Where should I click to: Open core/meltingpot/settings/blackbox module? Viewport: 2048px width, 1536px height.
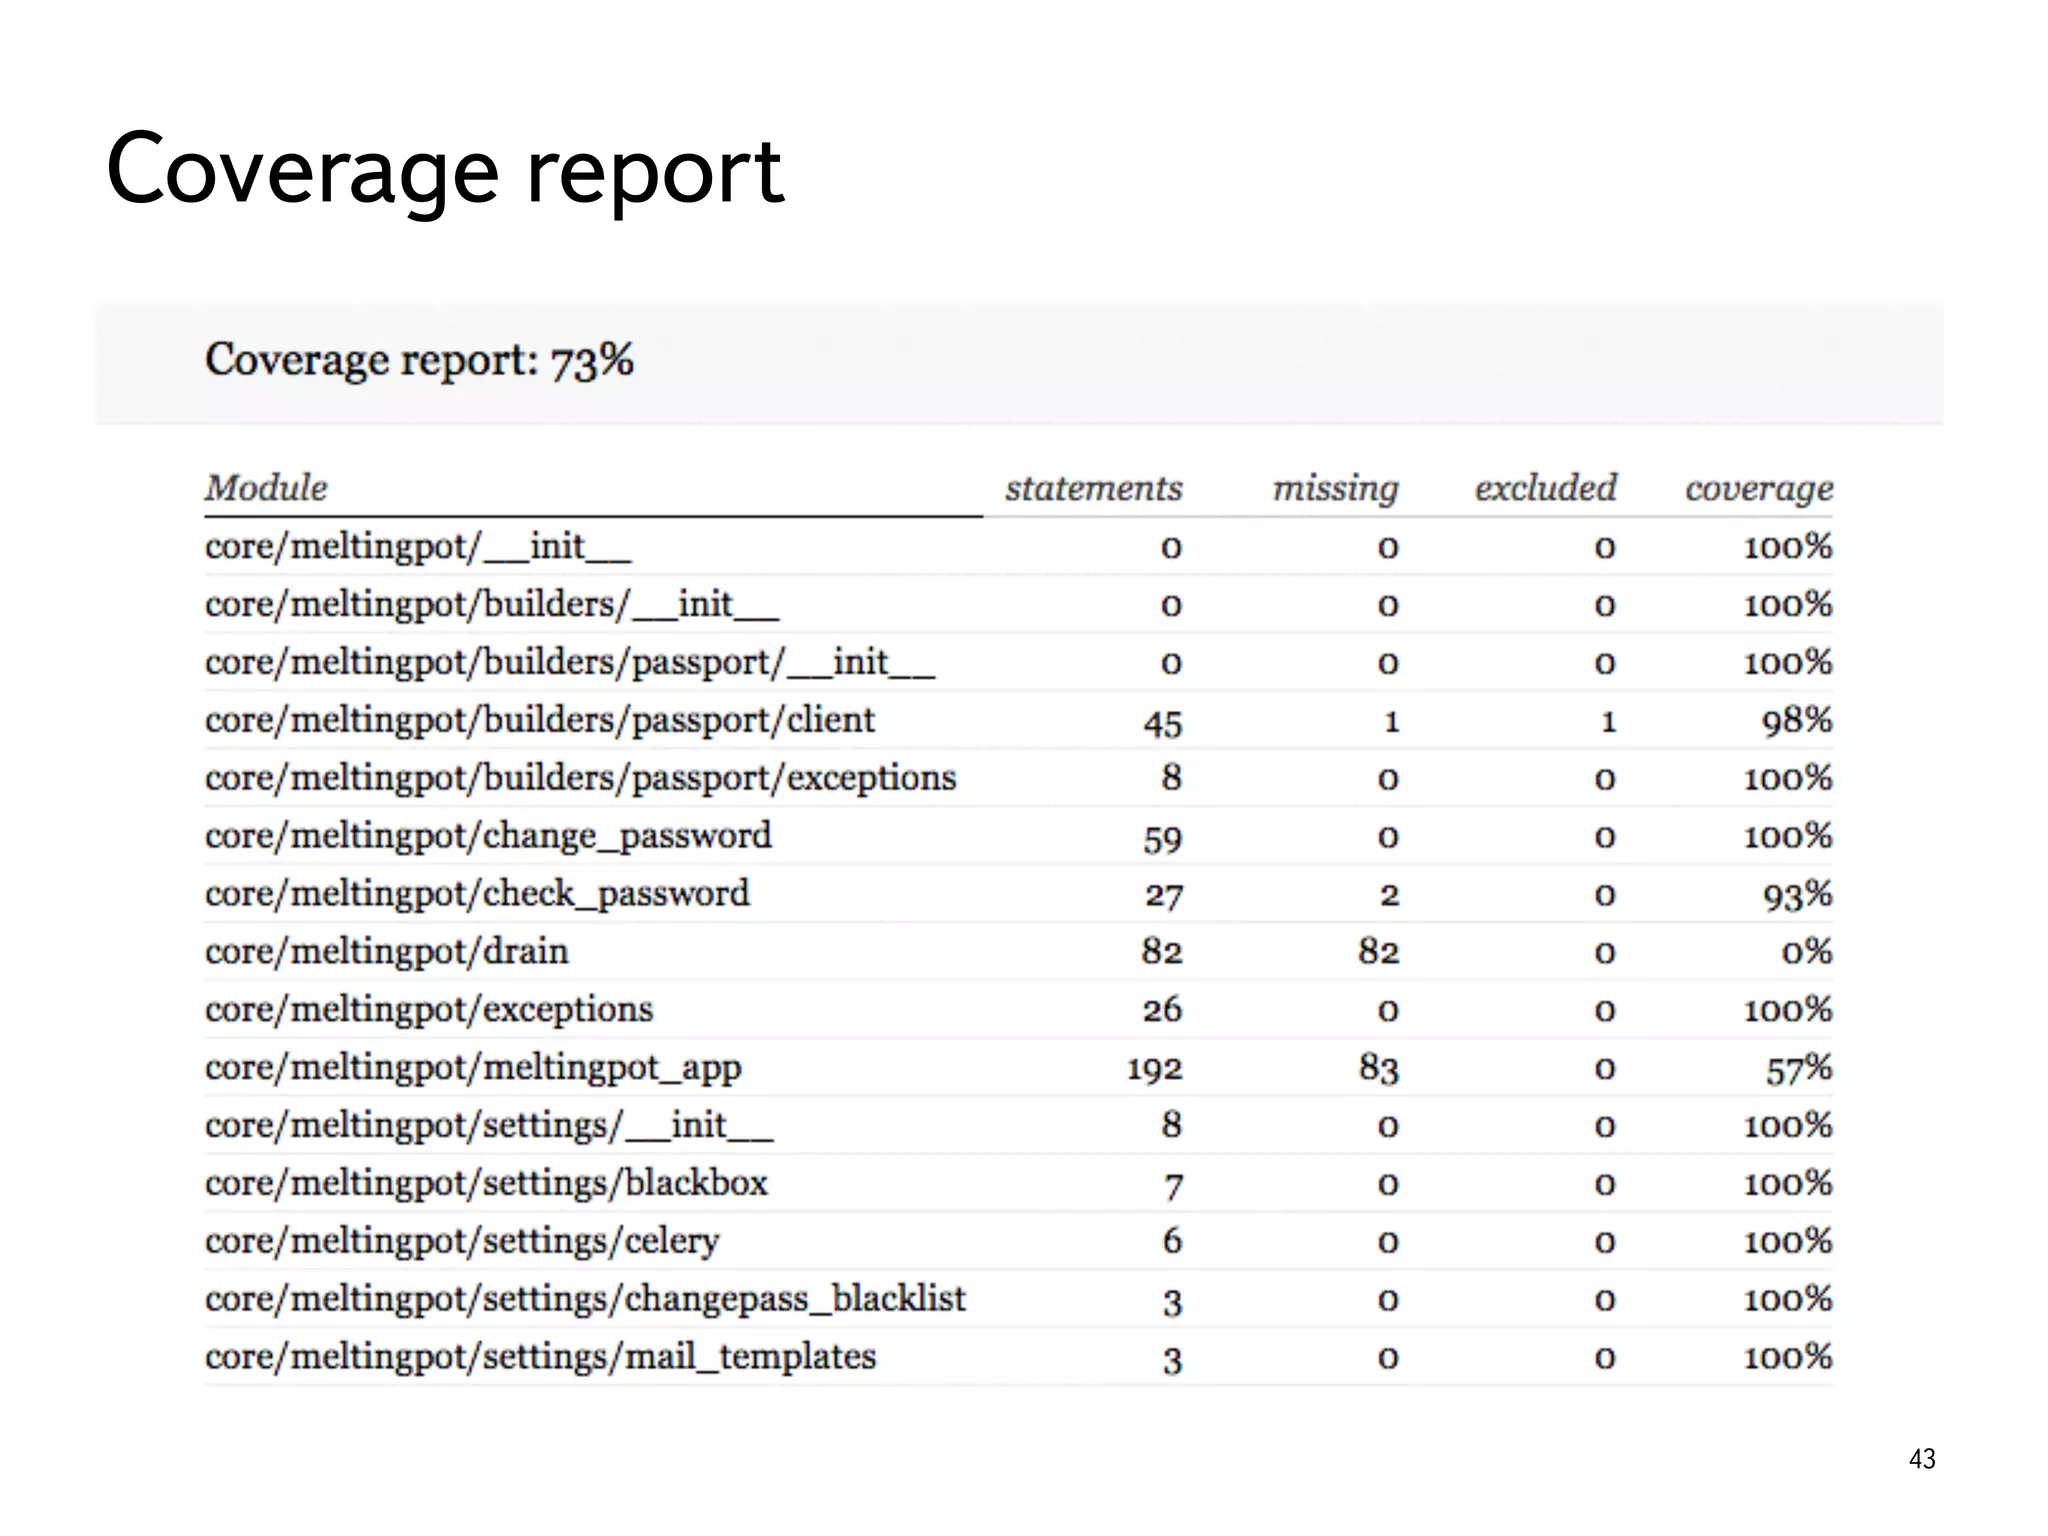click(x=486, y=1184)
